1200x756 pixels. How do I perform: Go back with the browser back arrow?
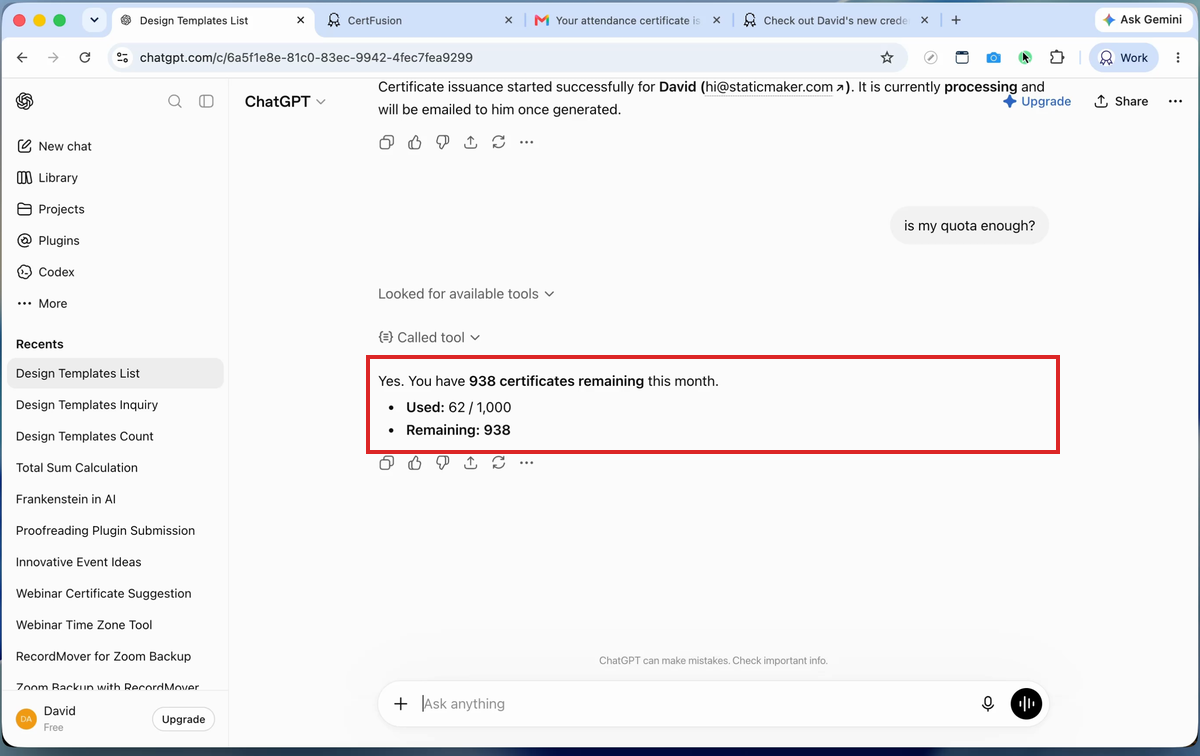(22, 58)
